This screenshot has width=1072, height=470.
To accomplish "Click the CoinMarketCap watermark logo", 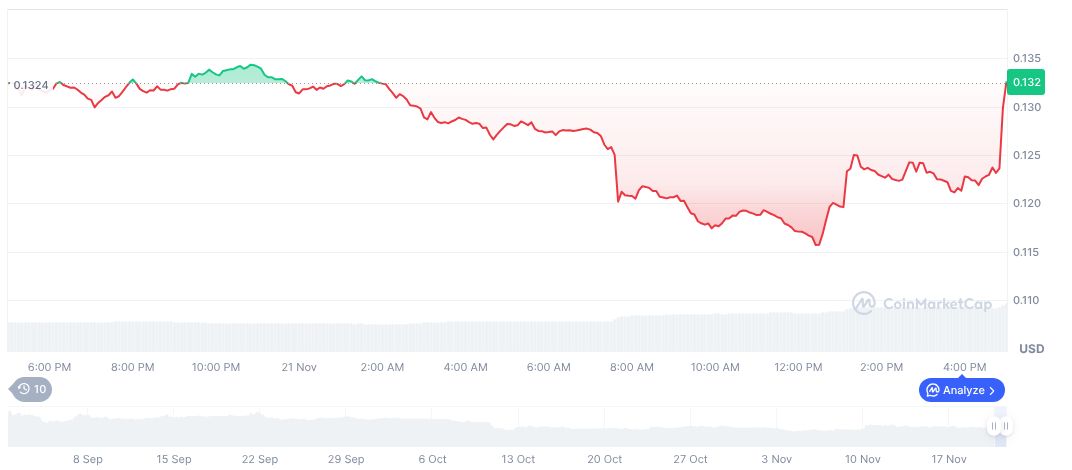I will tap(921, 302).
